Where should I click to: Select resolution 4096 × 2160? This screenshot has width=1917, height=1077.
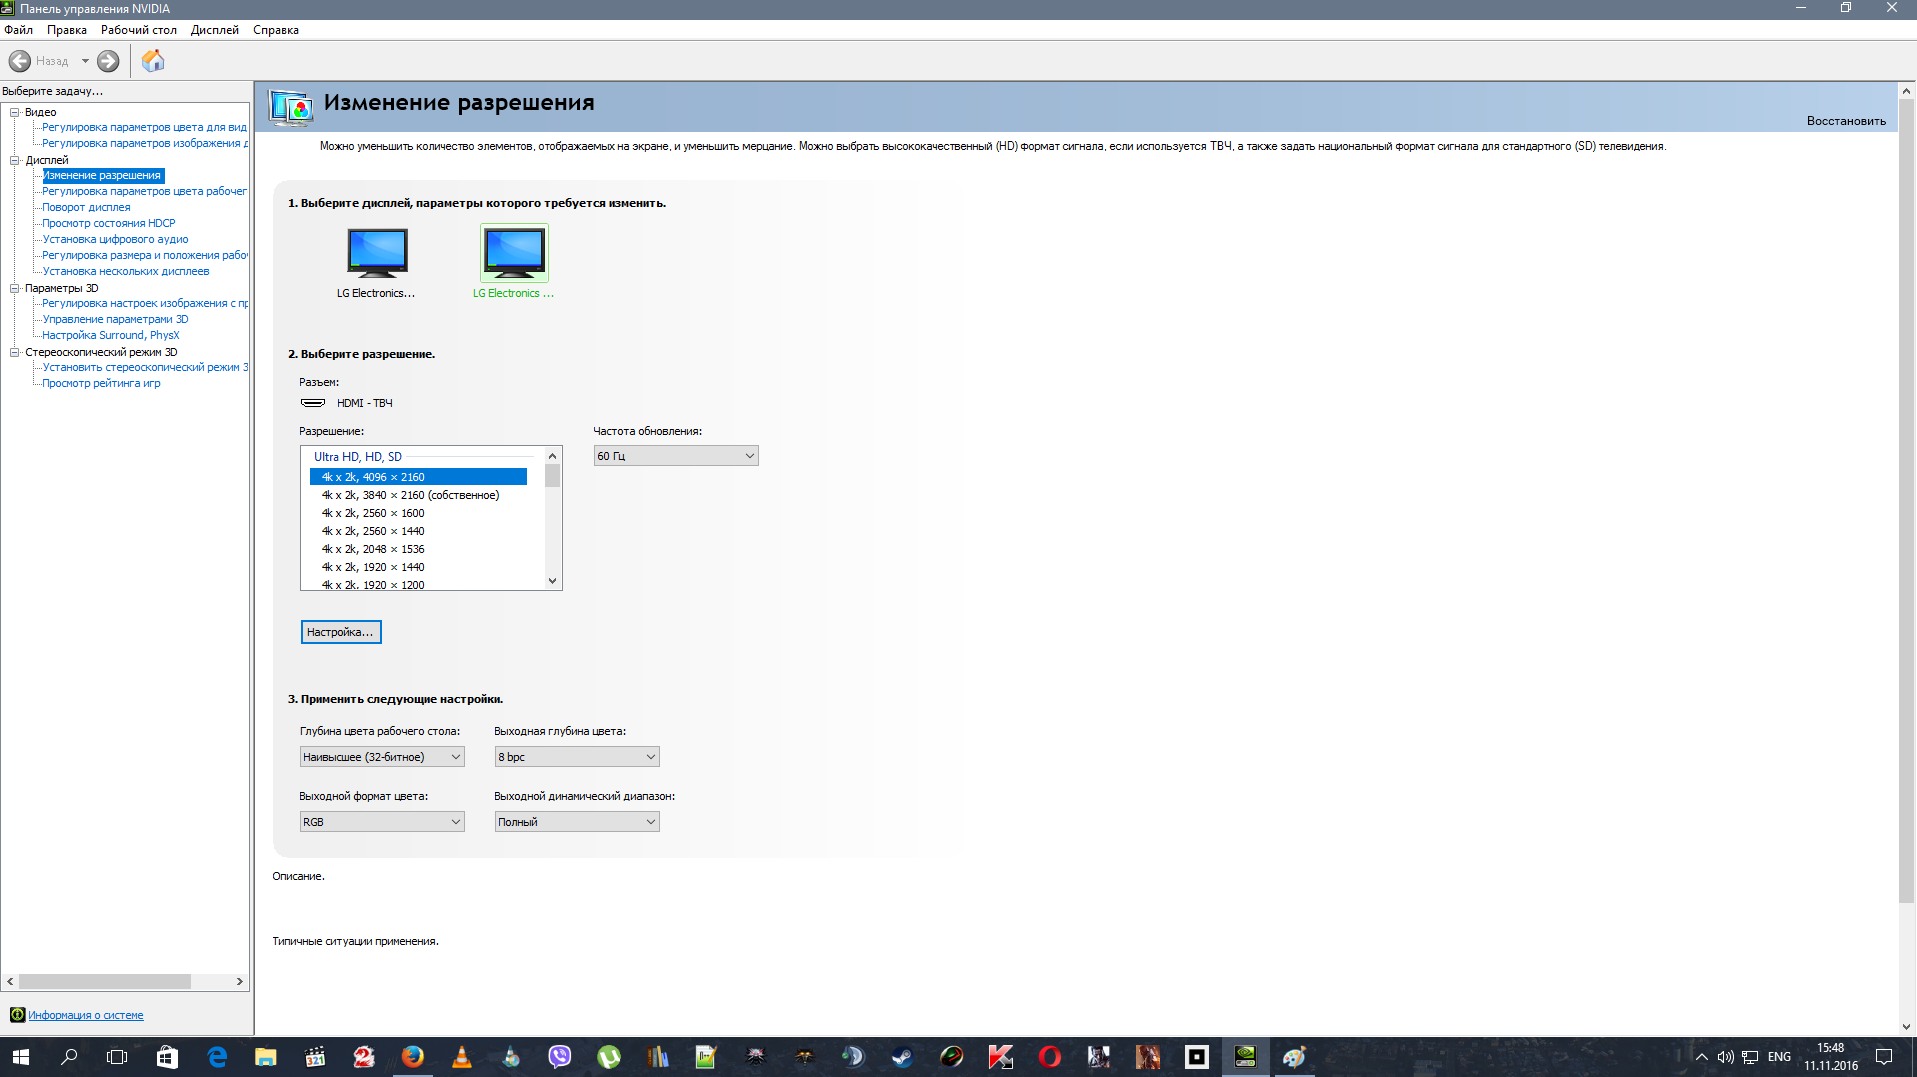418,477
